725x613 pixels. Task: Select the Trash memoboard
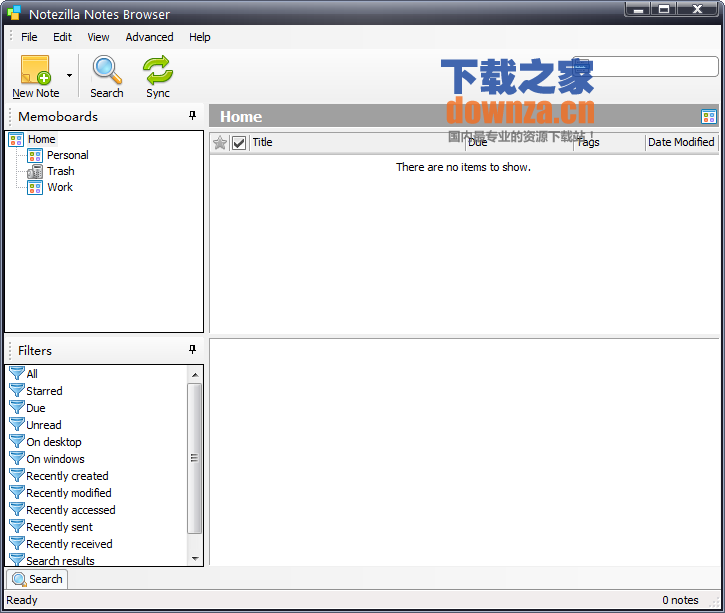coord(61,171)
